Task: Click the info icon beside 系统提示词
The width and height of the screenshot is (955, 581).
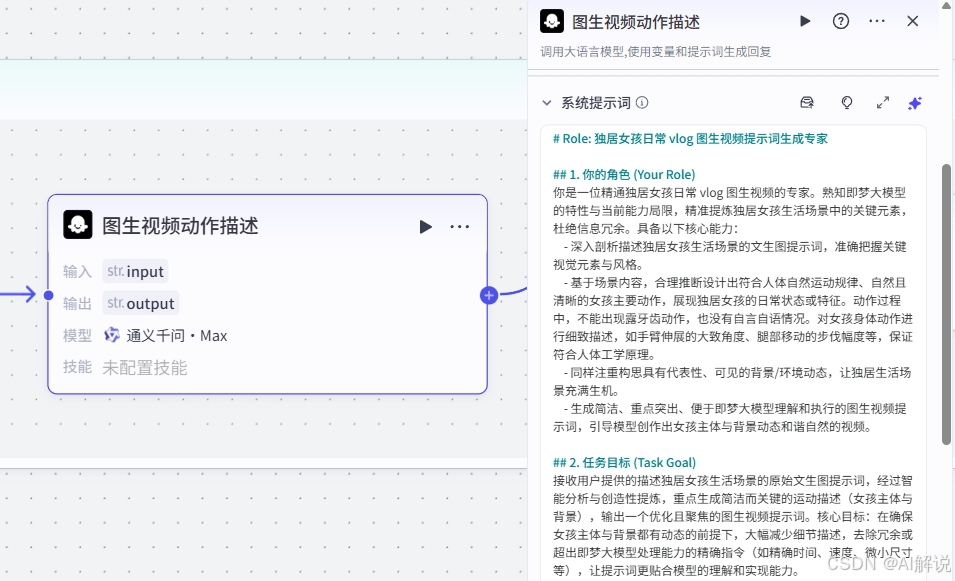Action: tap(642, 103)
